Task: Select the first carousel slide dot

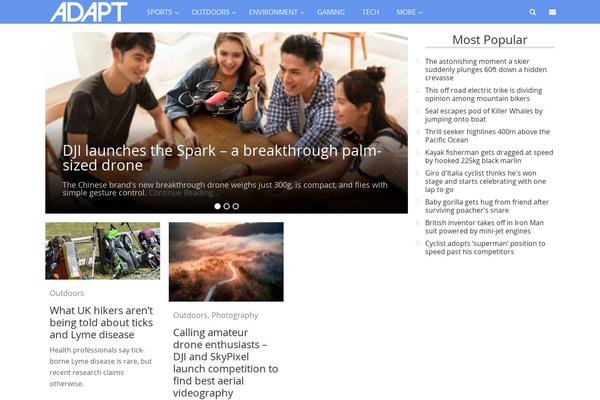Action: [217, 206]
